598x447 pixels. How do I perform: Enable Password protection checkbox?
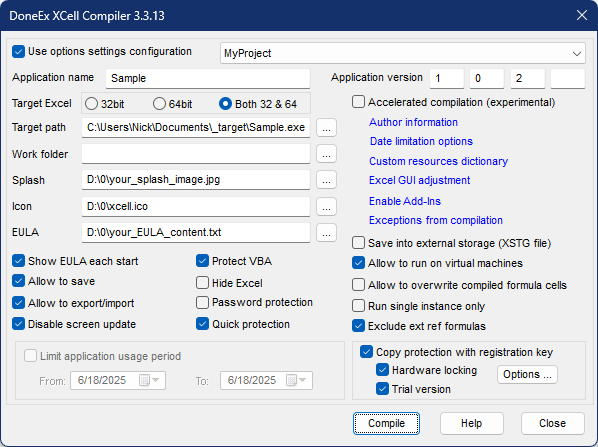pyautogui.click(x=203, y=302)
